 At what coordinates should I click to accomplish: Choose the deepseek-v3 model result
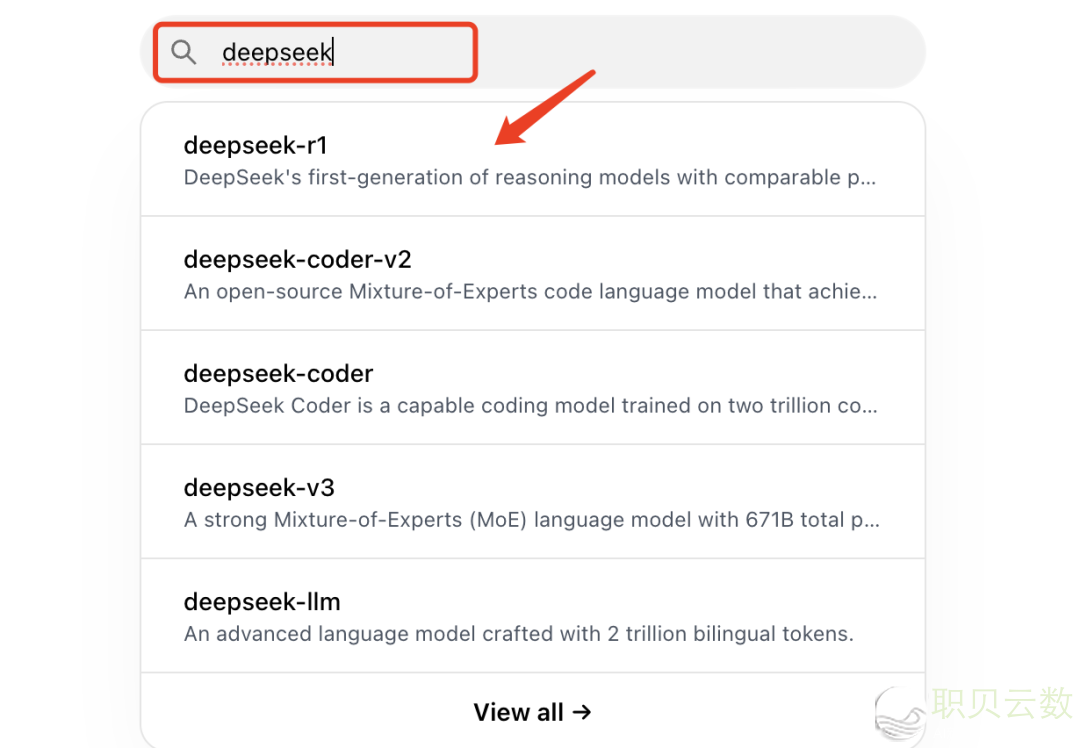pos(532,502)
